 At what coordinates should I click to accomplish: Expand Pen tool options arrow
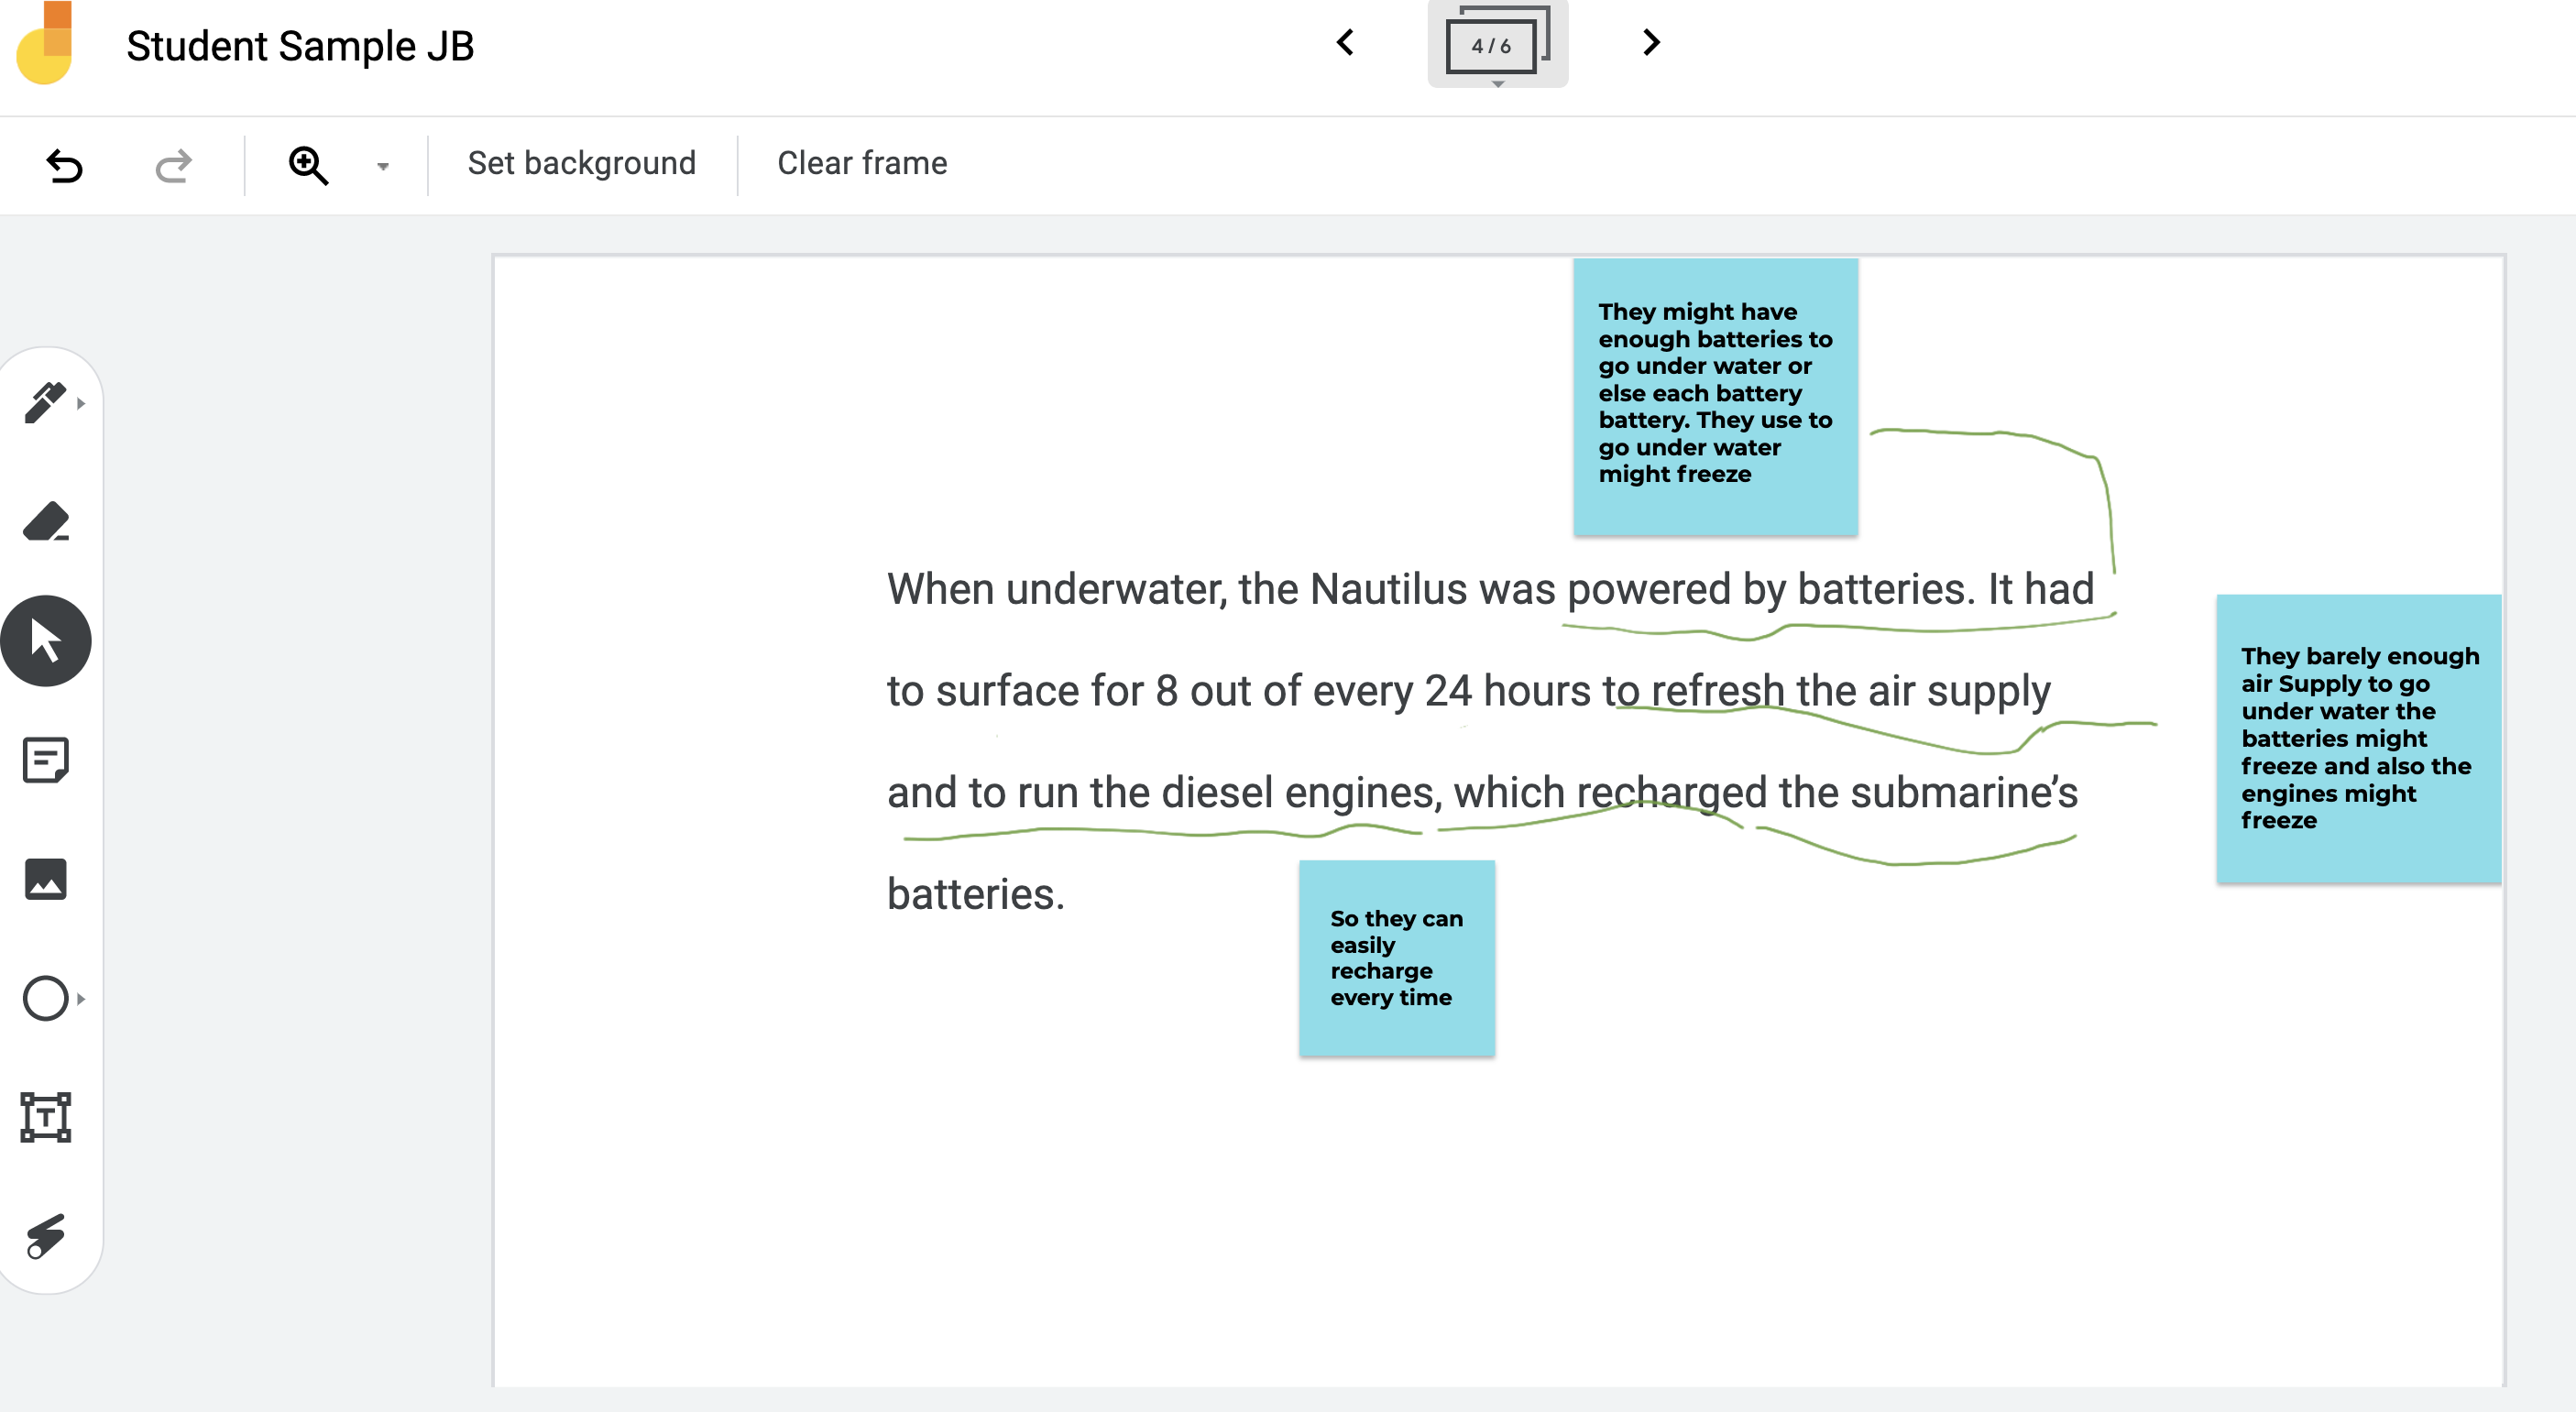(81, 404)
